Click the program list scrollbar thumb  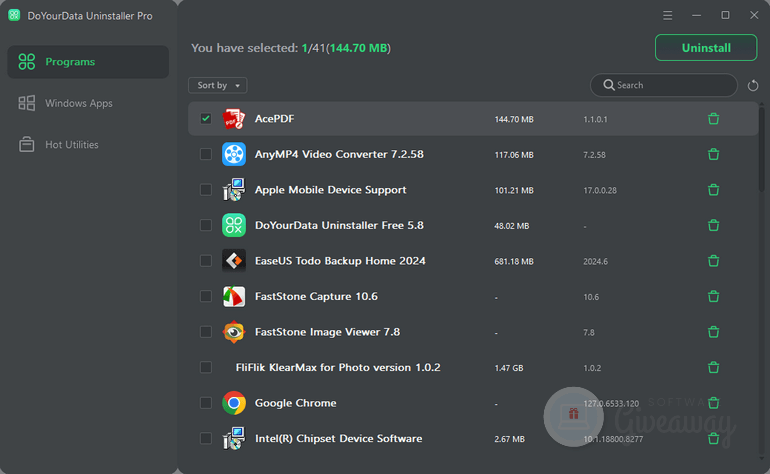(761, 149)
